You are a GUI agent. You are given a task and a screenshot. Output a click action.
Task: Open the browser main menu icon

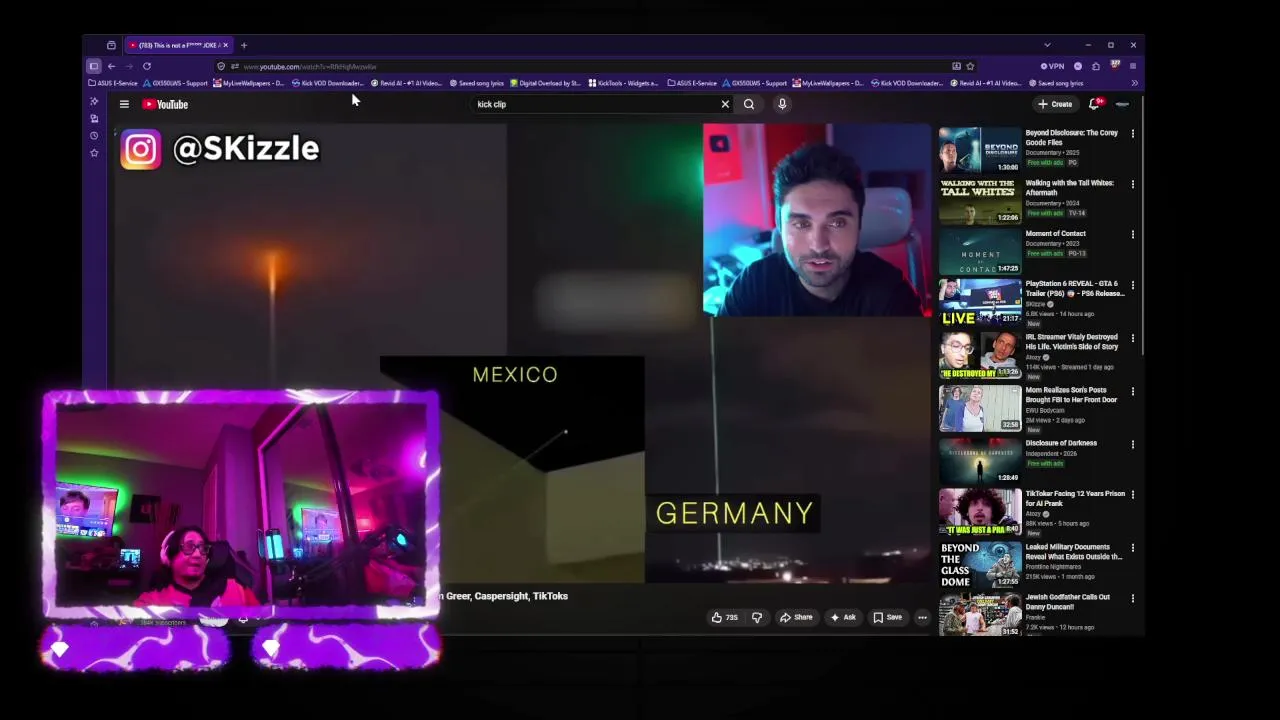coord(1133,66)
